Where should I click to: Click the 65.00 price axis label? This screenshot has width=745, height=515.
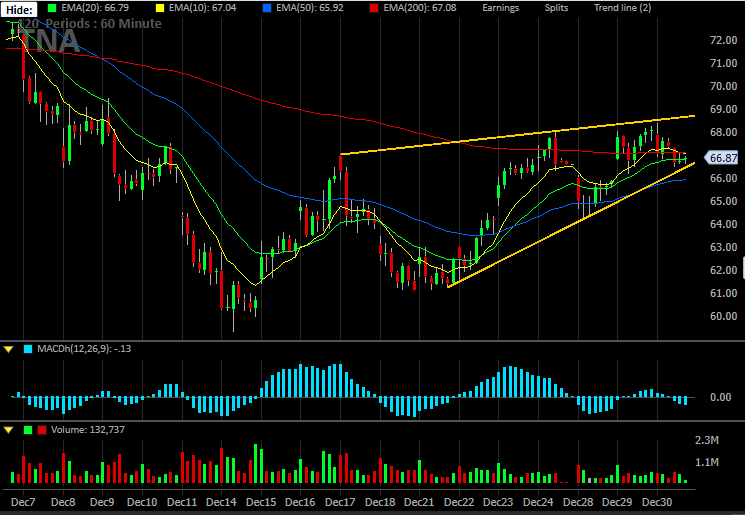pyautogui.click(x=724, y=201)
